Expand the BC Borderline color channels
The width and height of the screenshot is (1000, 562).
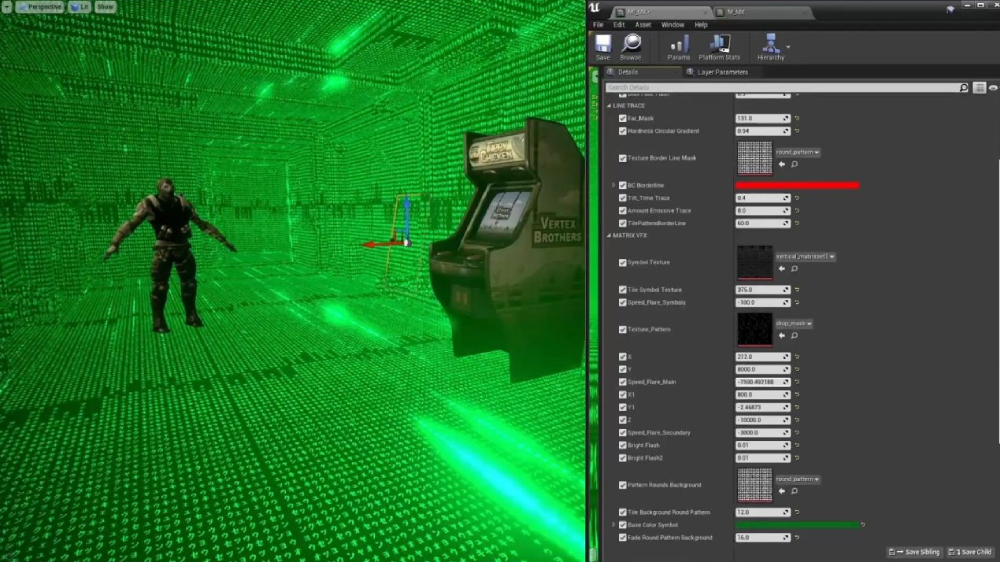click(614, 186)
